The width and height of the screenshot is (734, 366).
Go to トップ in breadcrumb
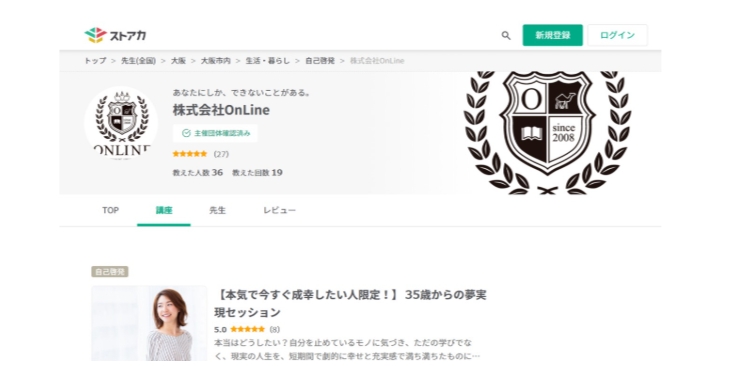(95, 61)
